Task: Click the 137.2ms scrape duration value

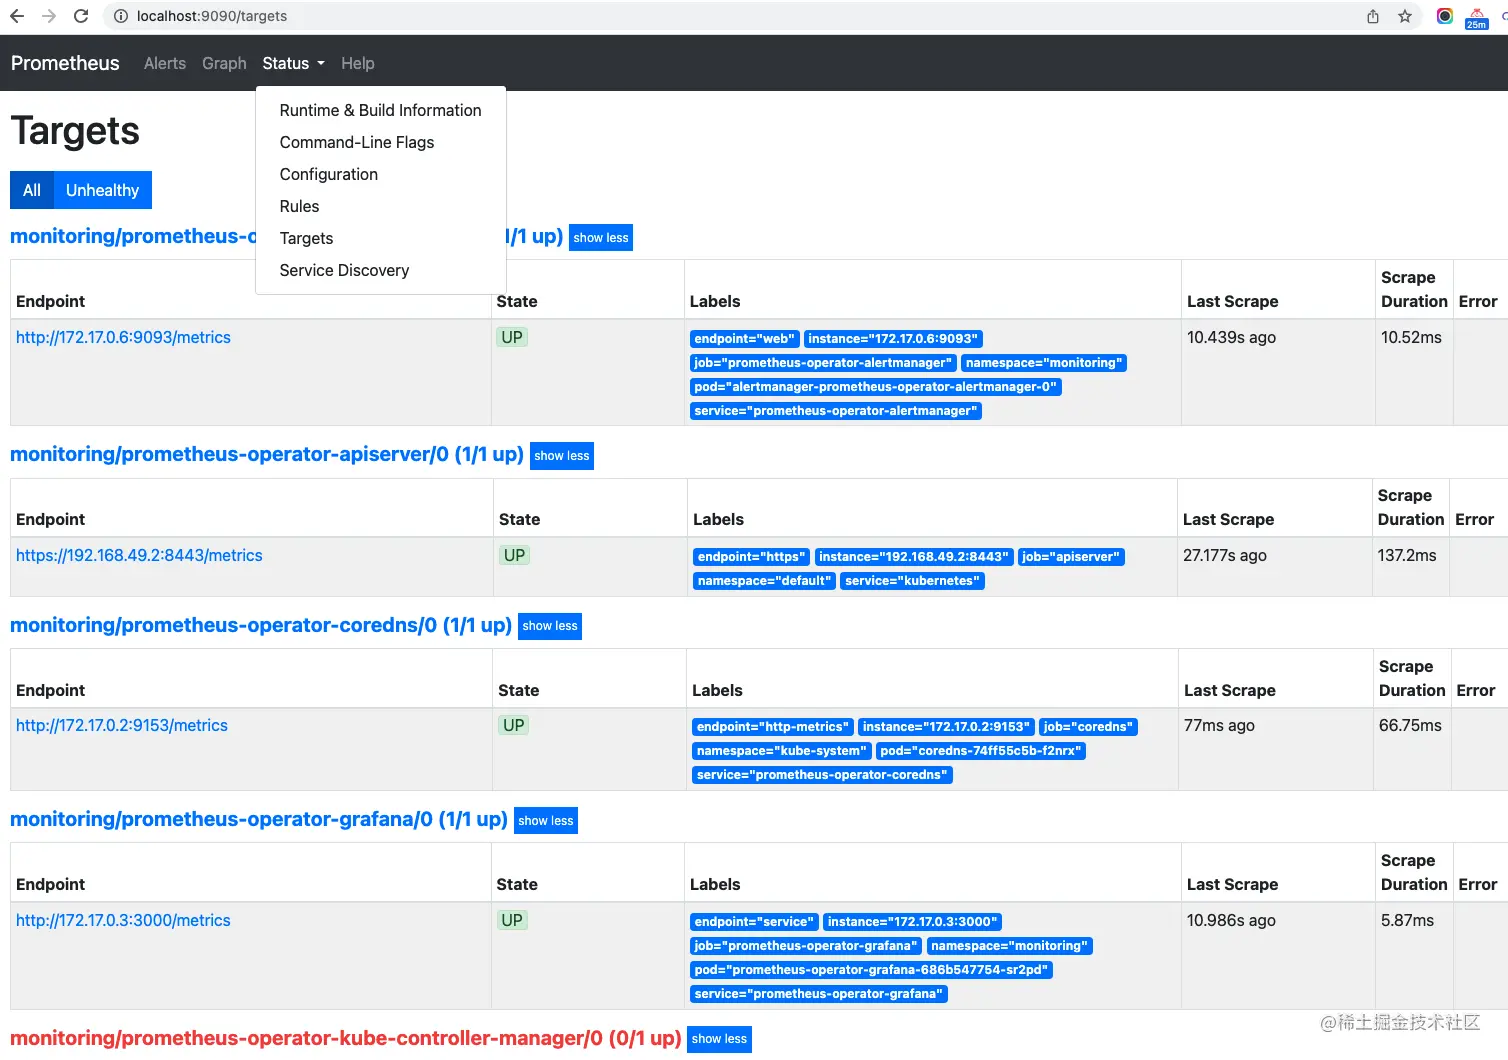Action: (1407, 555)
